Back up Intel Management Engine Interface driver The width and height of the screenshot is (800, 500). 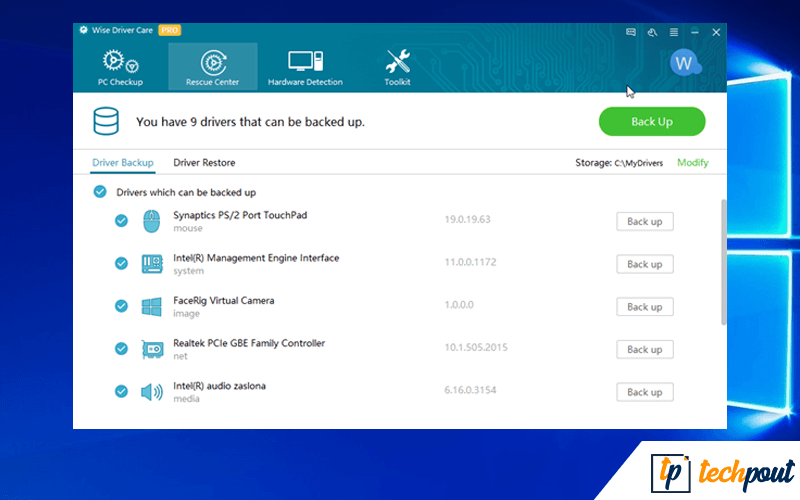tap(644, 264)
